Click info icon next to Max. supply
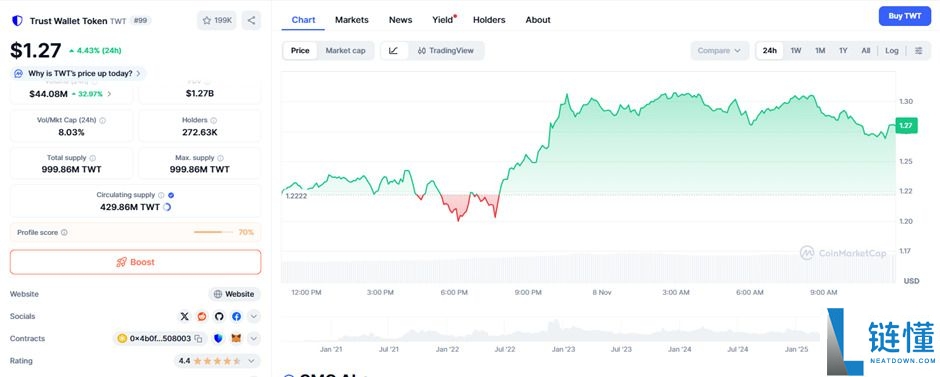The height and width of the screenshot is (377, 940). 221,158
